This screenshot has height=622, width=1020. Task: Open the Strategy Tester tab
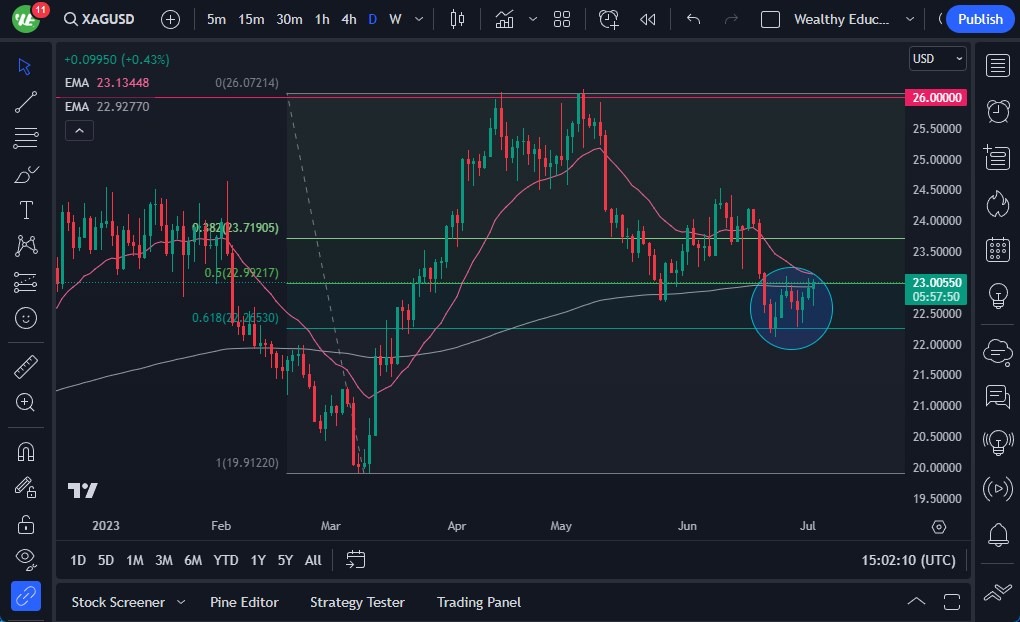[357, 602]
